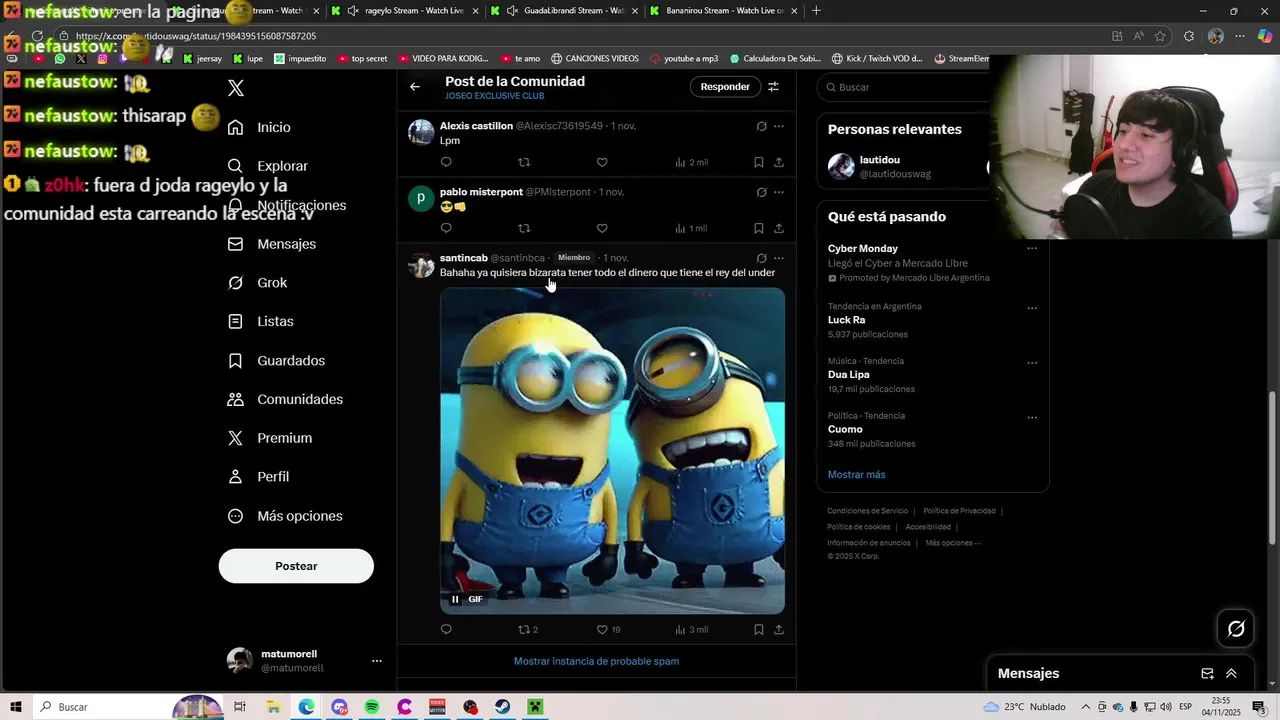Click the X logo in sidebar

[236, 88]
